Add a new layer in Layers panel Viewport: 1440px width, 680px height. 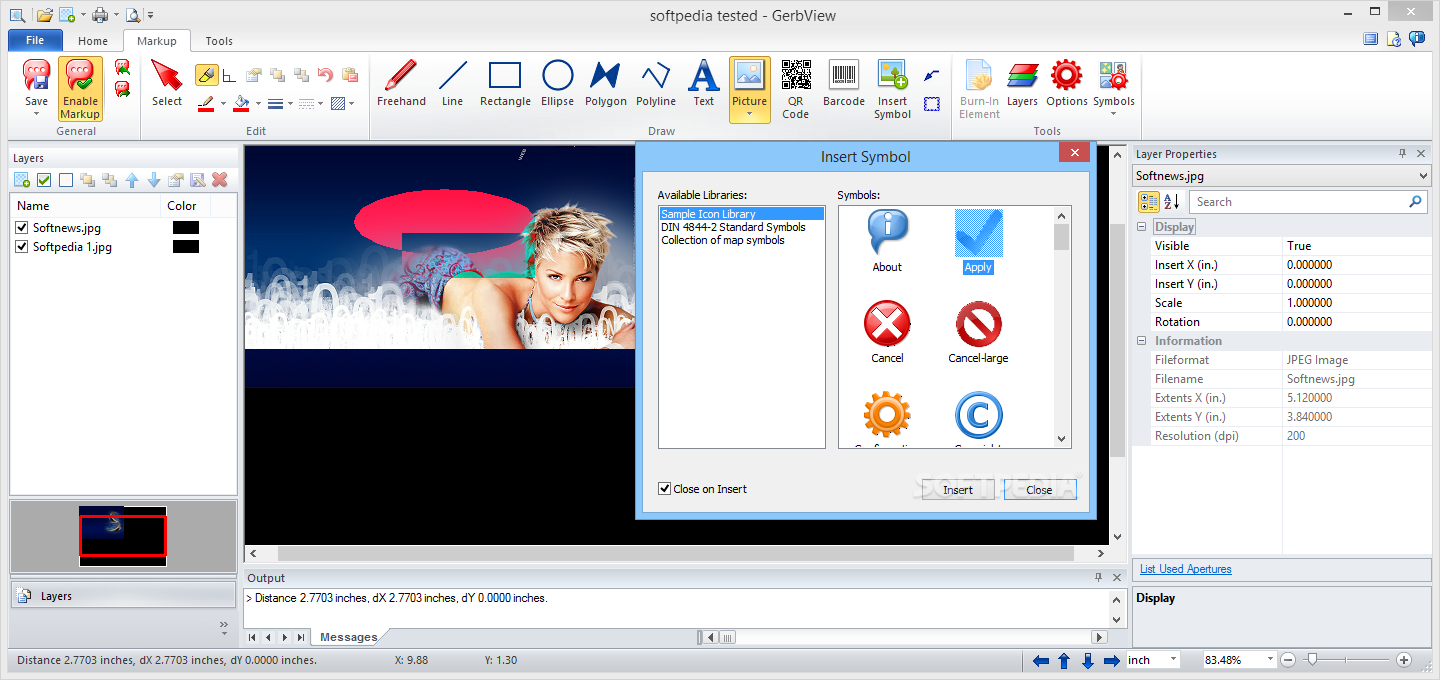click(x=22, y=180)
